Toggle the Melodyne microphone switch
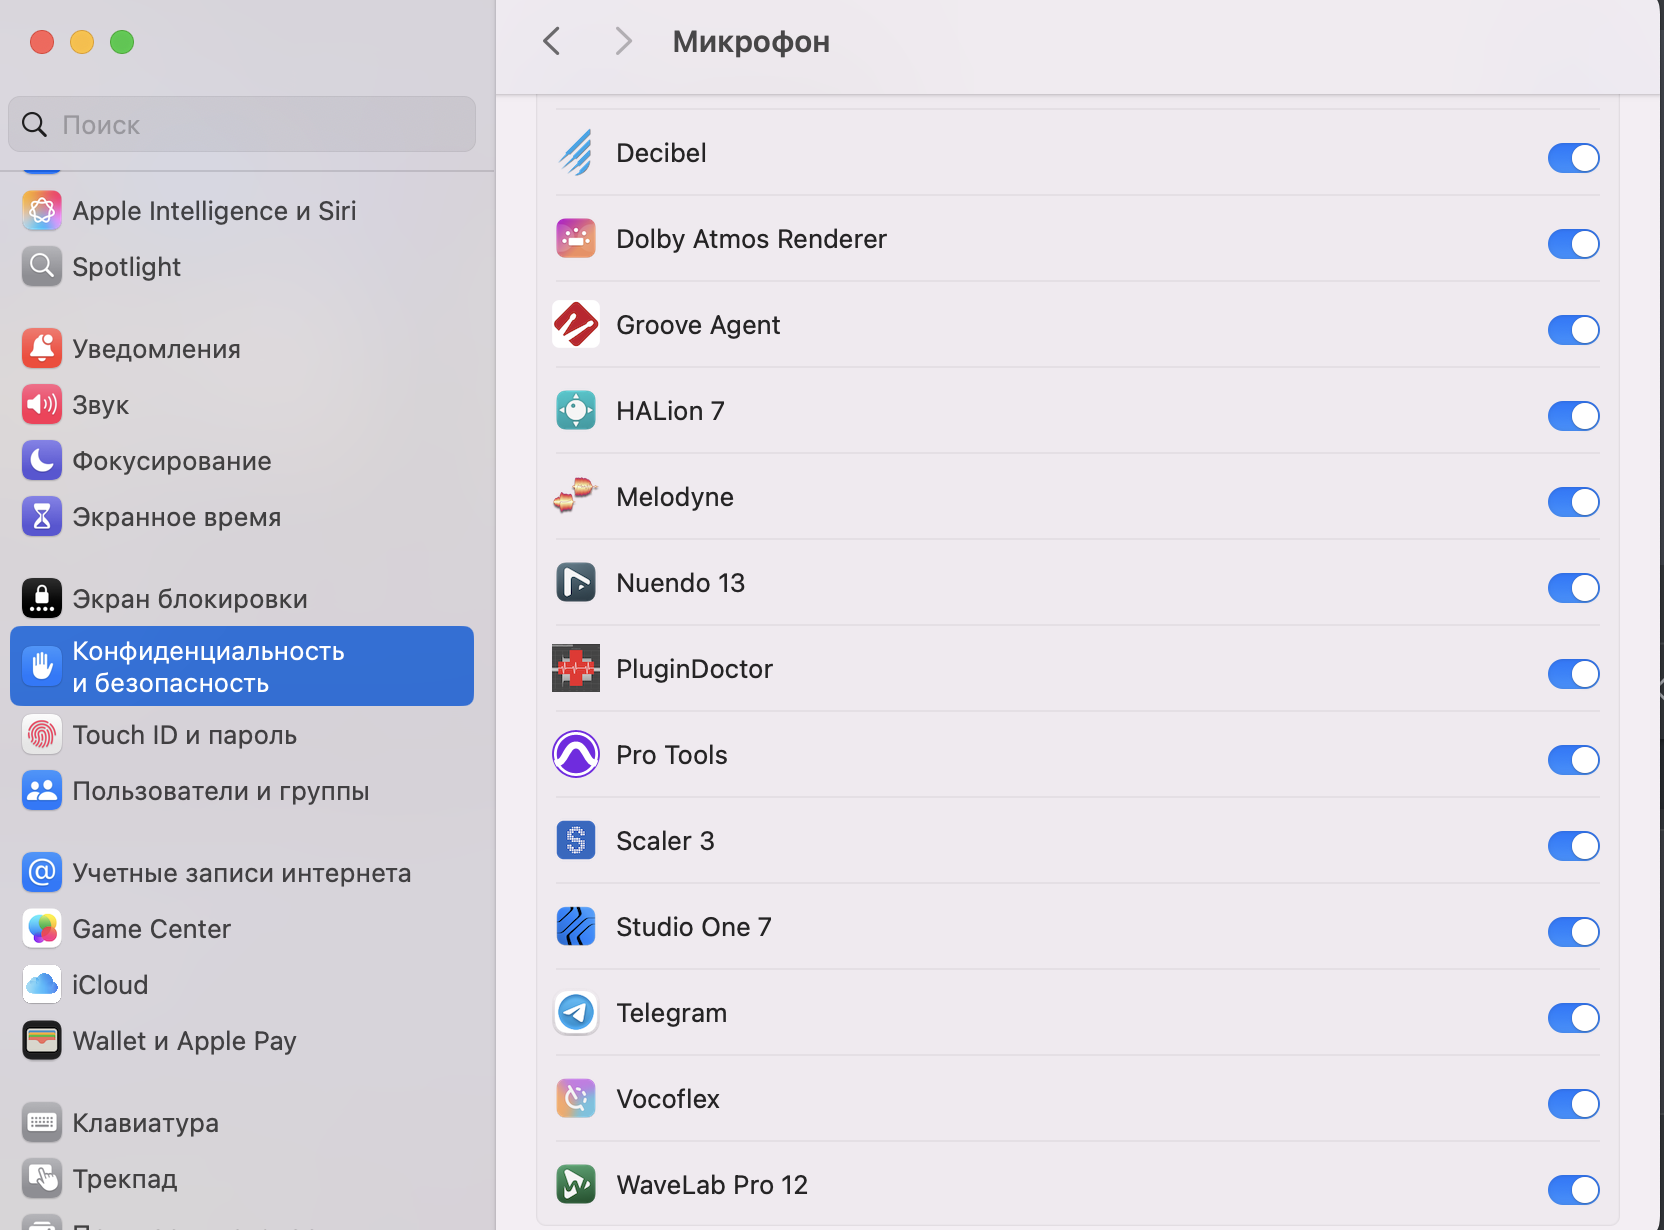Viewport: 1664px width, 1230px height. 1573,502
